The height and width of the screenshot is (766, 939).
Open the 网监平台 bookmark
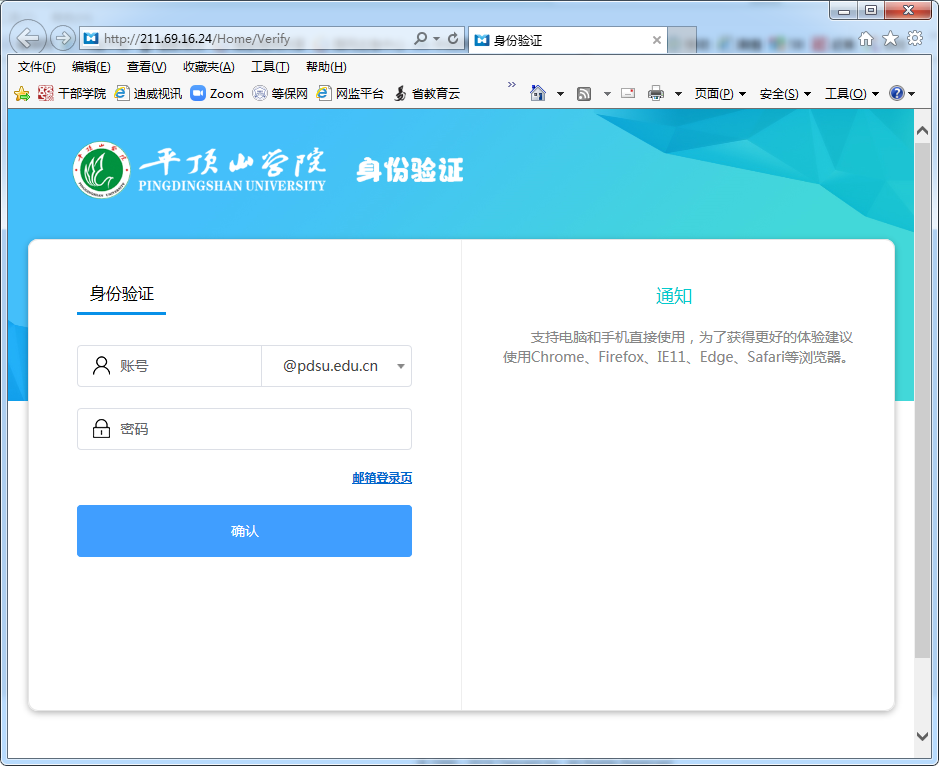(350, 93)
